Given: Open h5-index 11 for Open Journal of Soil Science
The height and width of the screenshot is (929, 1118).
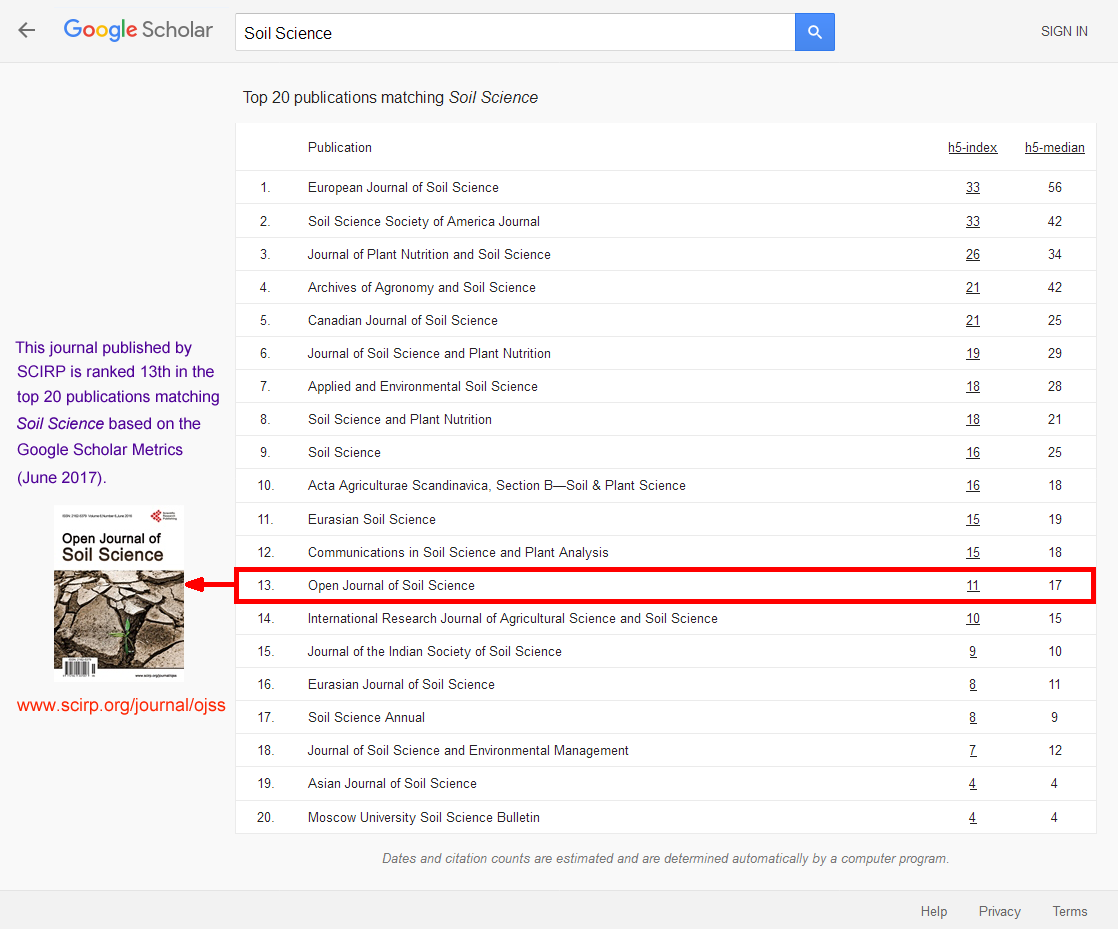Looking at the screenshot, I should click(973, 585).
